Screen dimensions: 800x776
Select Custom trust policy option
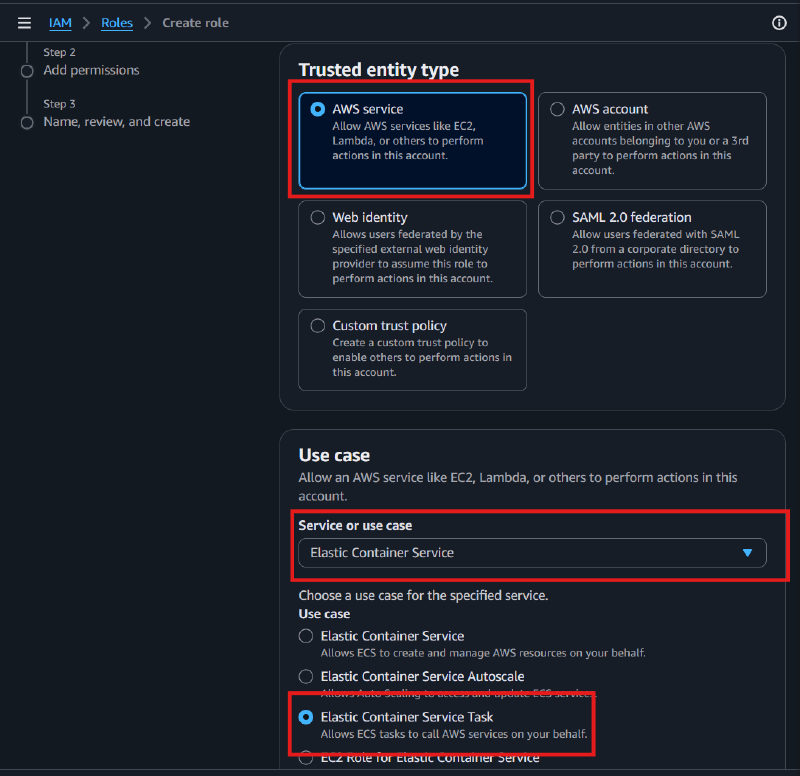coord(412,350)
